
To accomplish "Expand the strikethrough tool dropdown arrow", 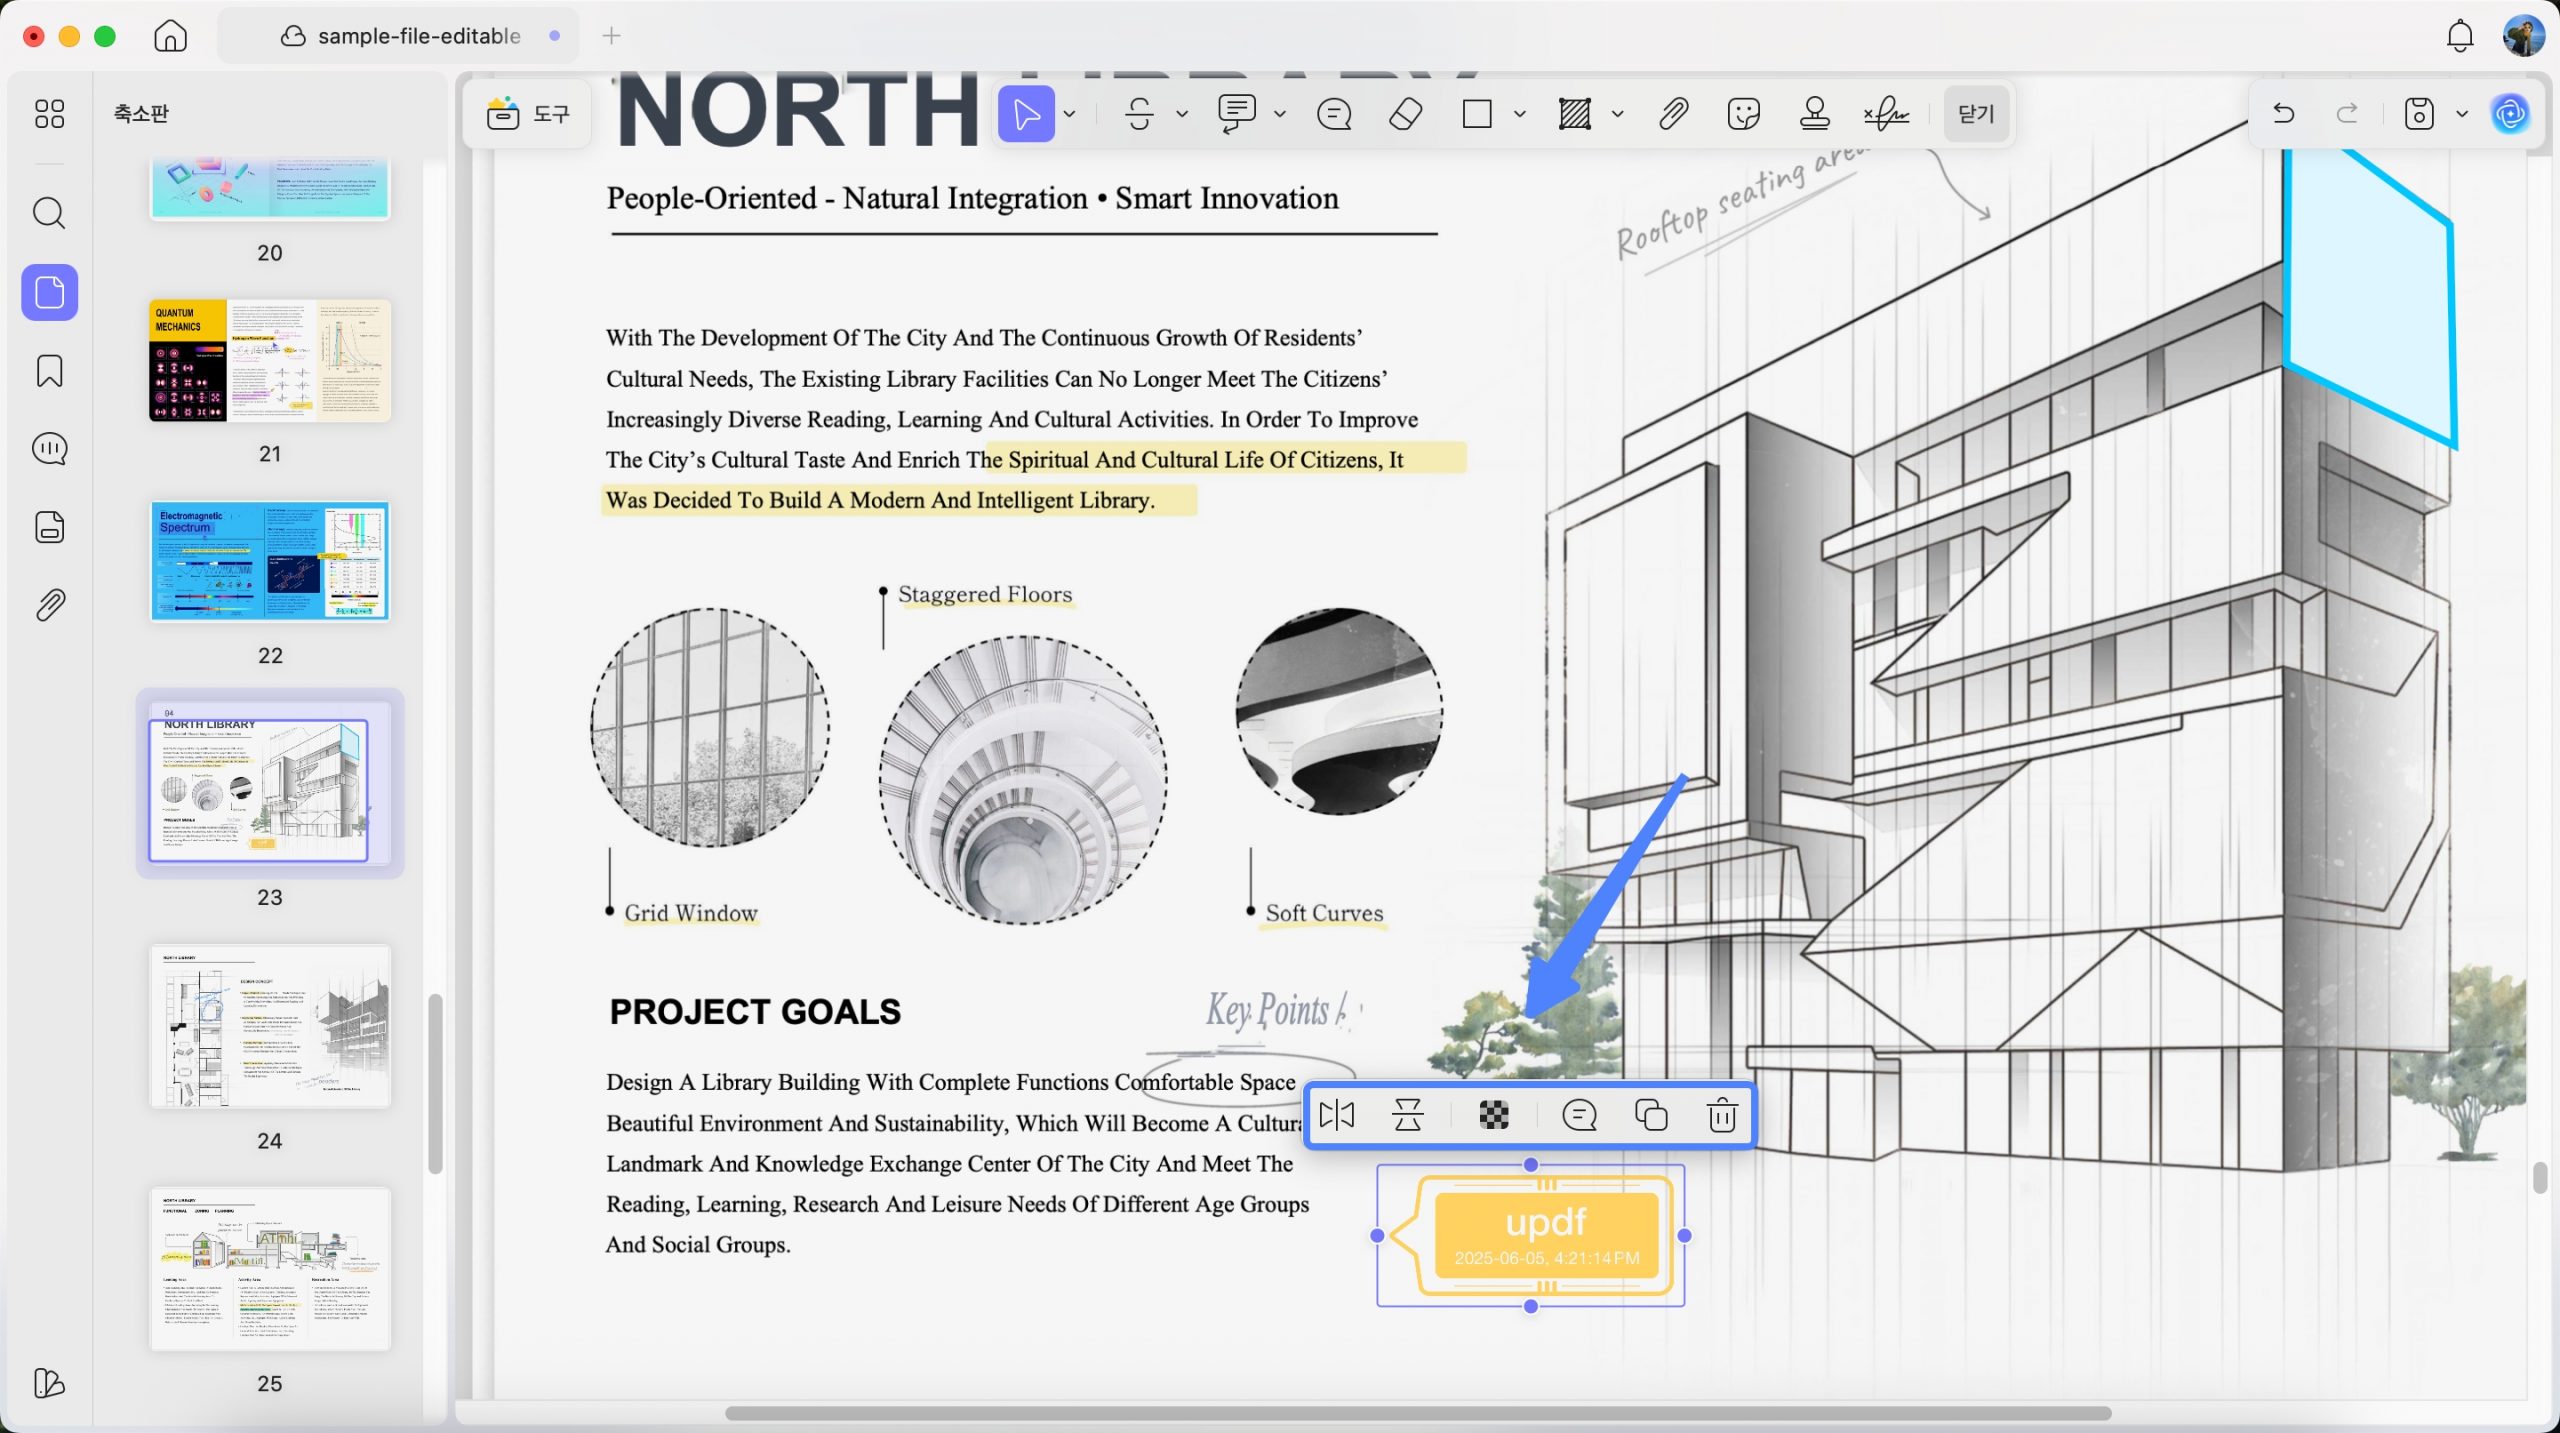I will coord(1181,114).
